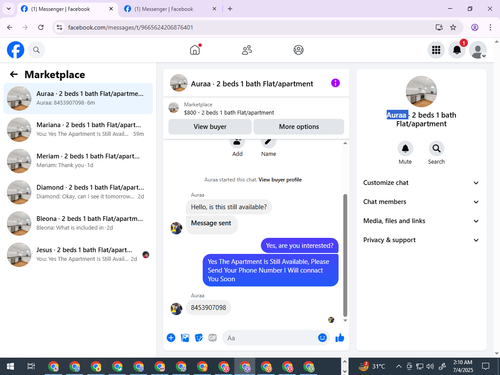
Task: Choose a GIF icon
Action: pyautogui.click(x=212, y=338)
